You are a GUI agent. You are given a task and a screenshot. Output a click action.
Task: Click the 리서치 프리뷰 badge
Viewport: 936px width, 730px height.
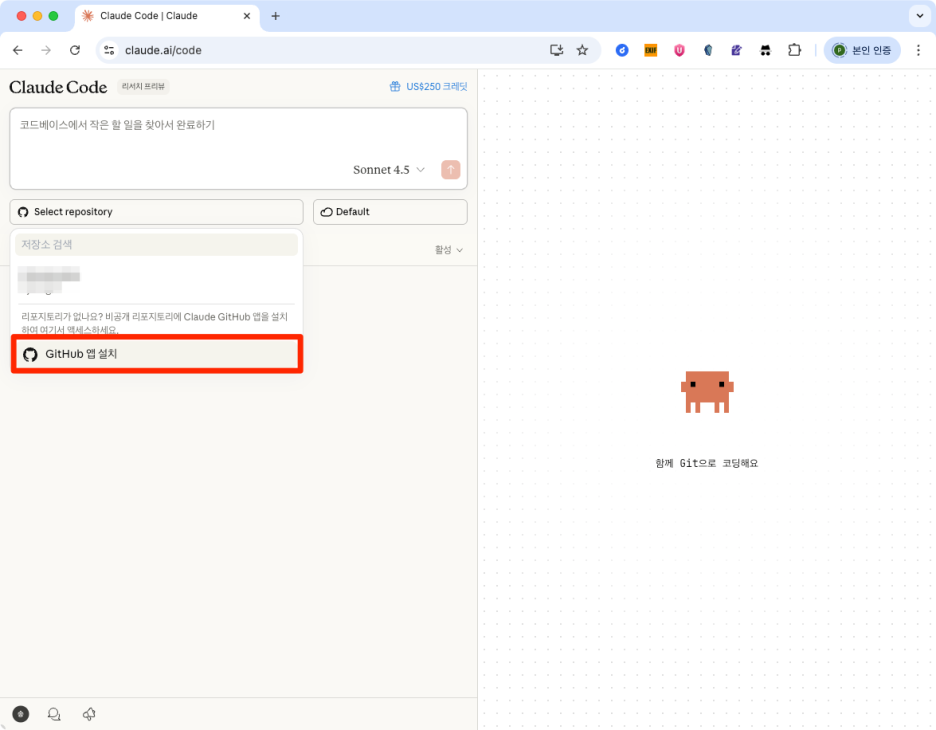tap(143, 87)
